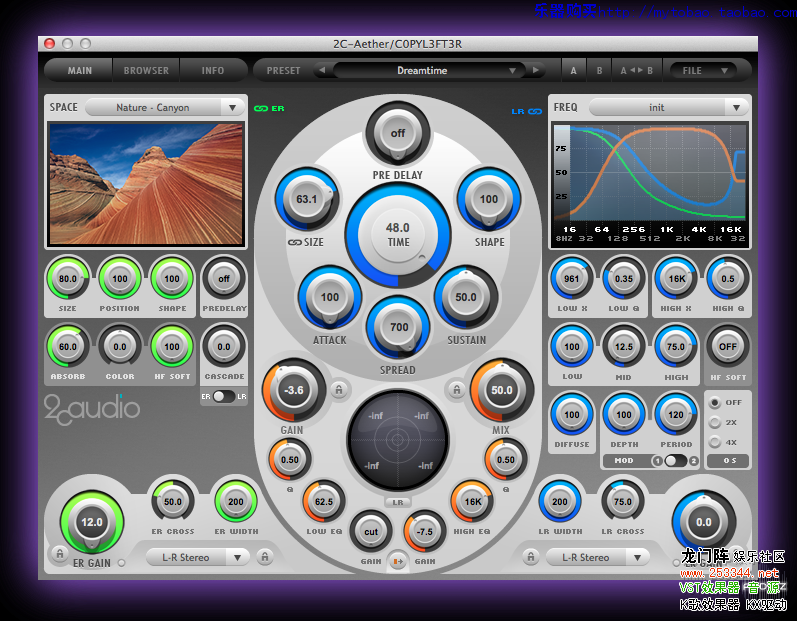
Task: Click the LR CROSS knob
Action: coord(622,502)
